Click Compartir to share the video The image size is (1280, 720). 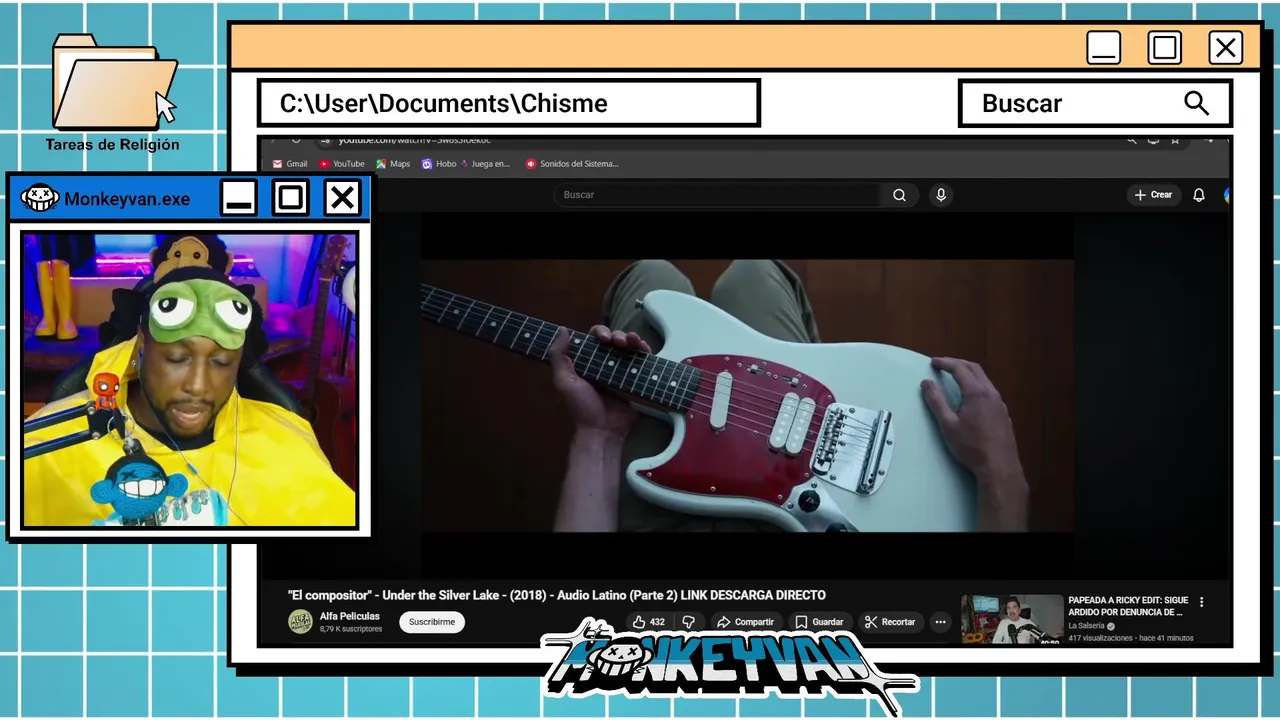tap(746, 622)
